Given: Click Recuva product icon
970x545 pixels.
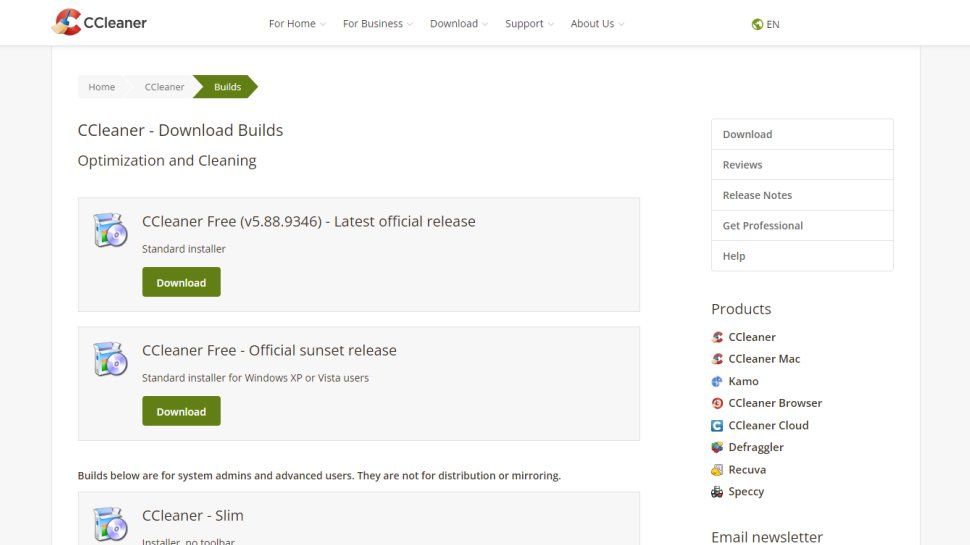Looking at the screenshot, I should tap(717, 470).
